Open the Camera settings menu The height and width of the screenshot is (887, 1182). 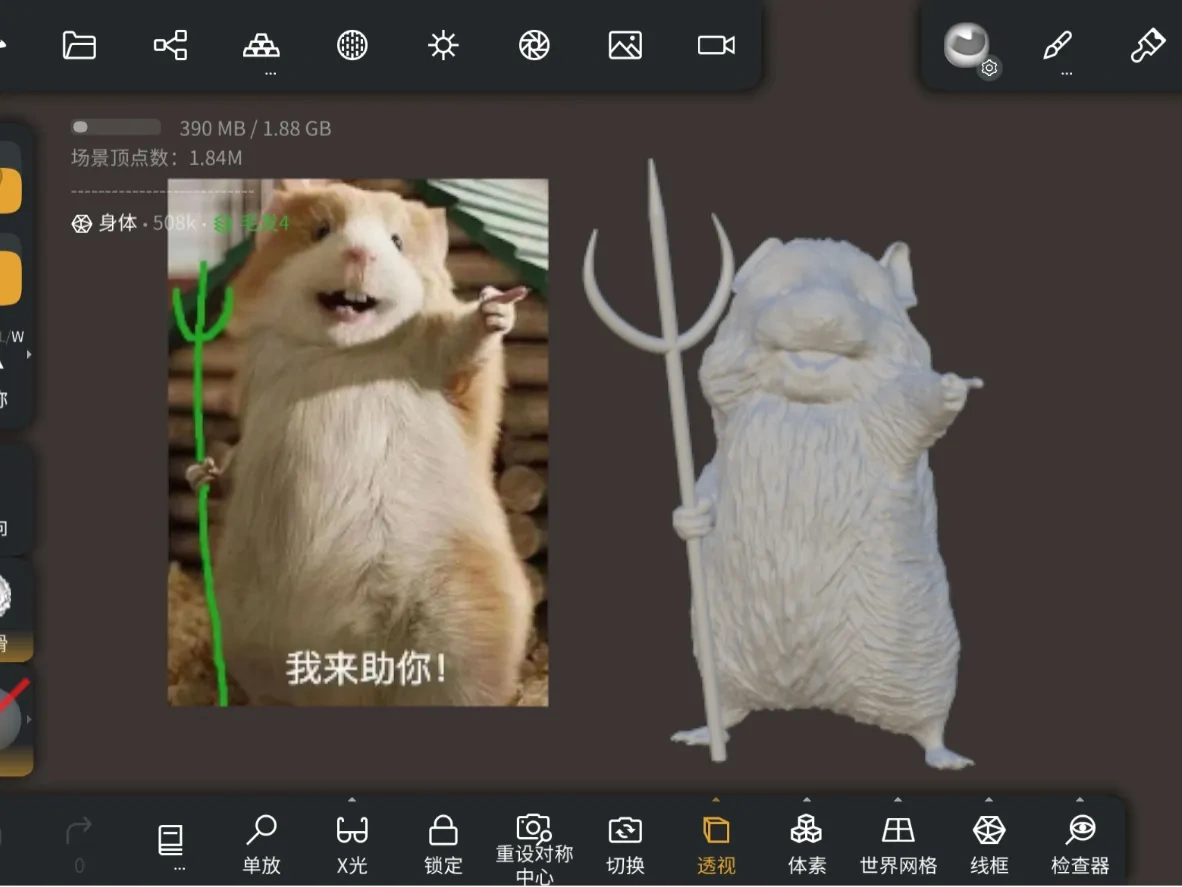716,45
